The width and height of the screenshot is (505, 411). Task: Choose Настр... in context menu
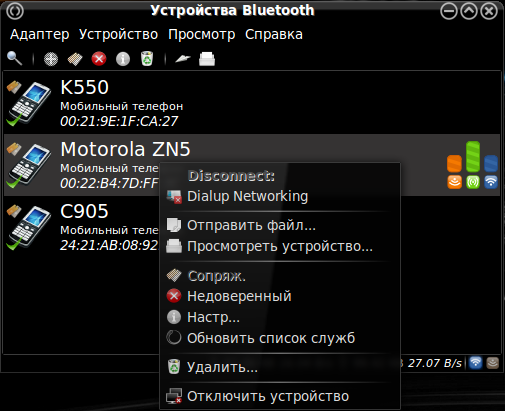tap(280, 317)
